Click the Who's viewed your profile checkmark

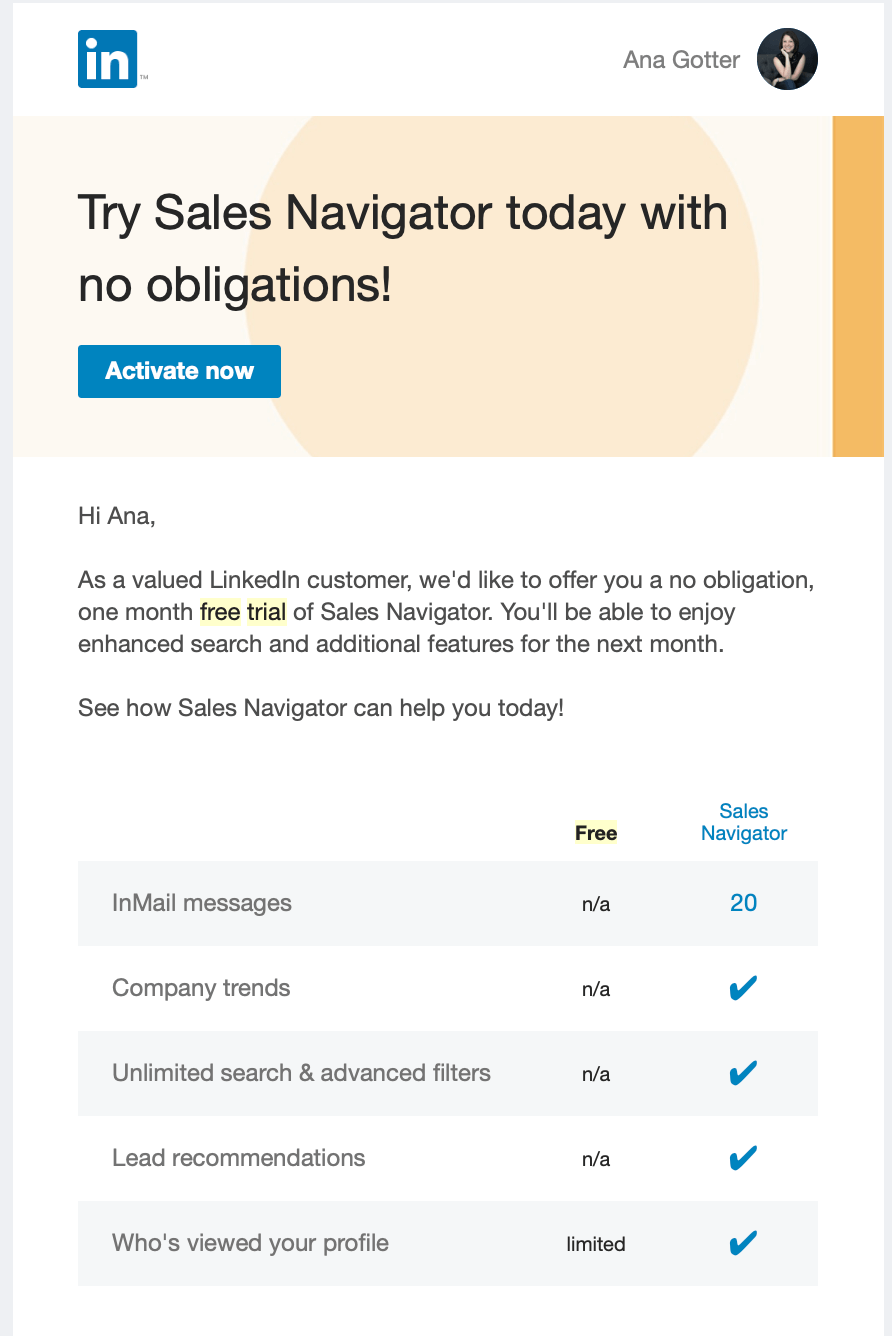pyautogui.click(x=743, y=1244)
